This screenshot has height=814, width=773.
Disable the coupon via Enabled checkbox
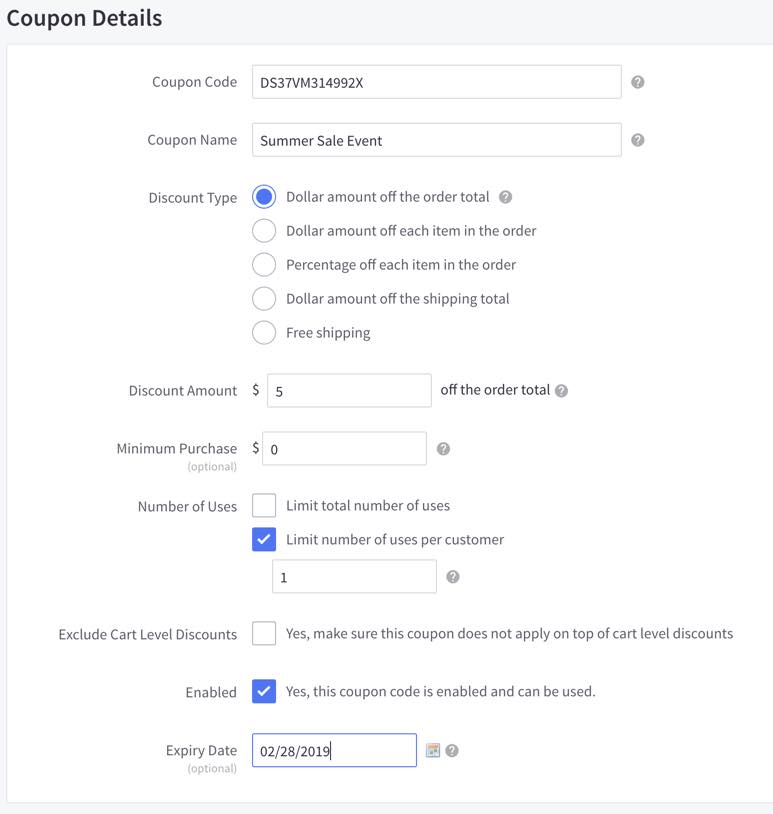tap(264, 691)
